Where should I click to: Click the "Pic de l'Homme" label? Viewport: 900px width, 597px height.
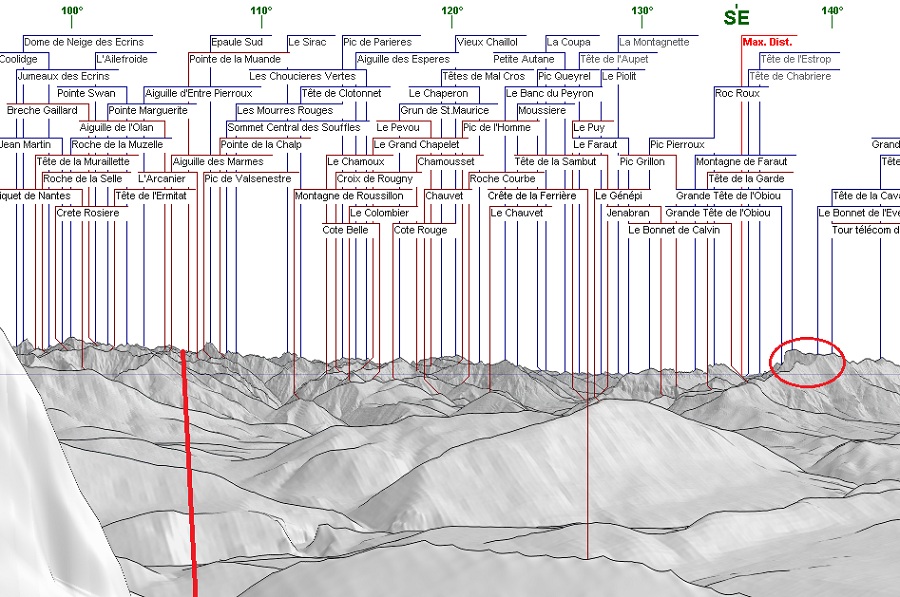pyautogui.click(x=497, y=127)
